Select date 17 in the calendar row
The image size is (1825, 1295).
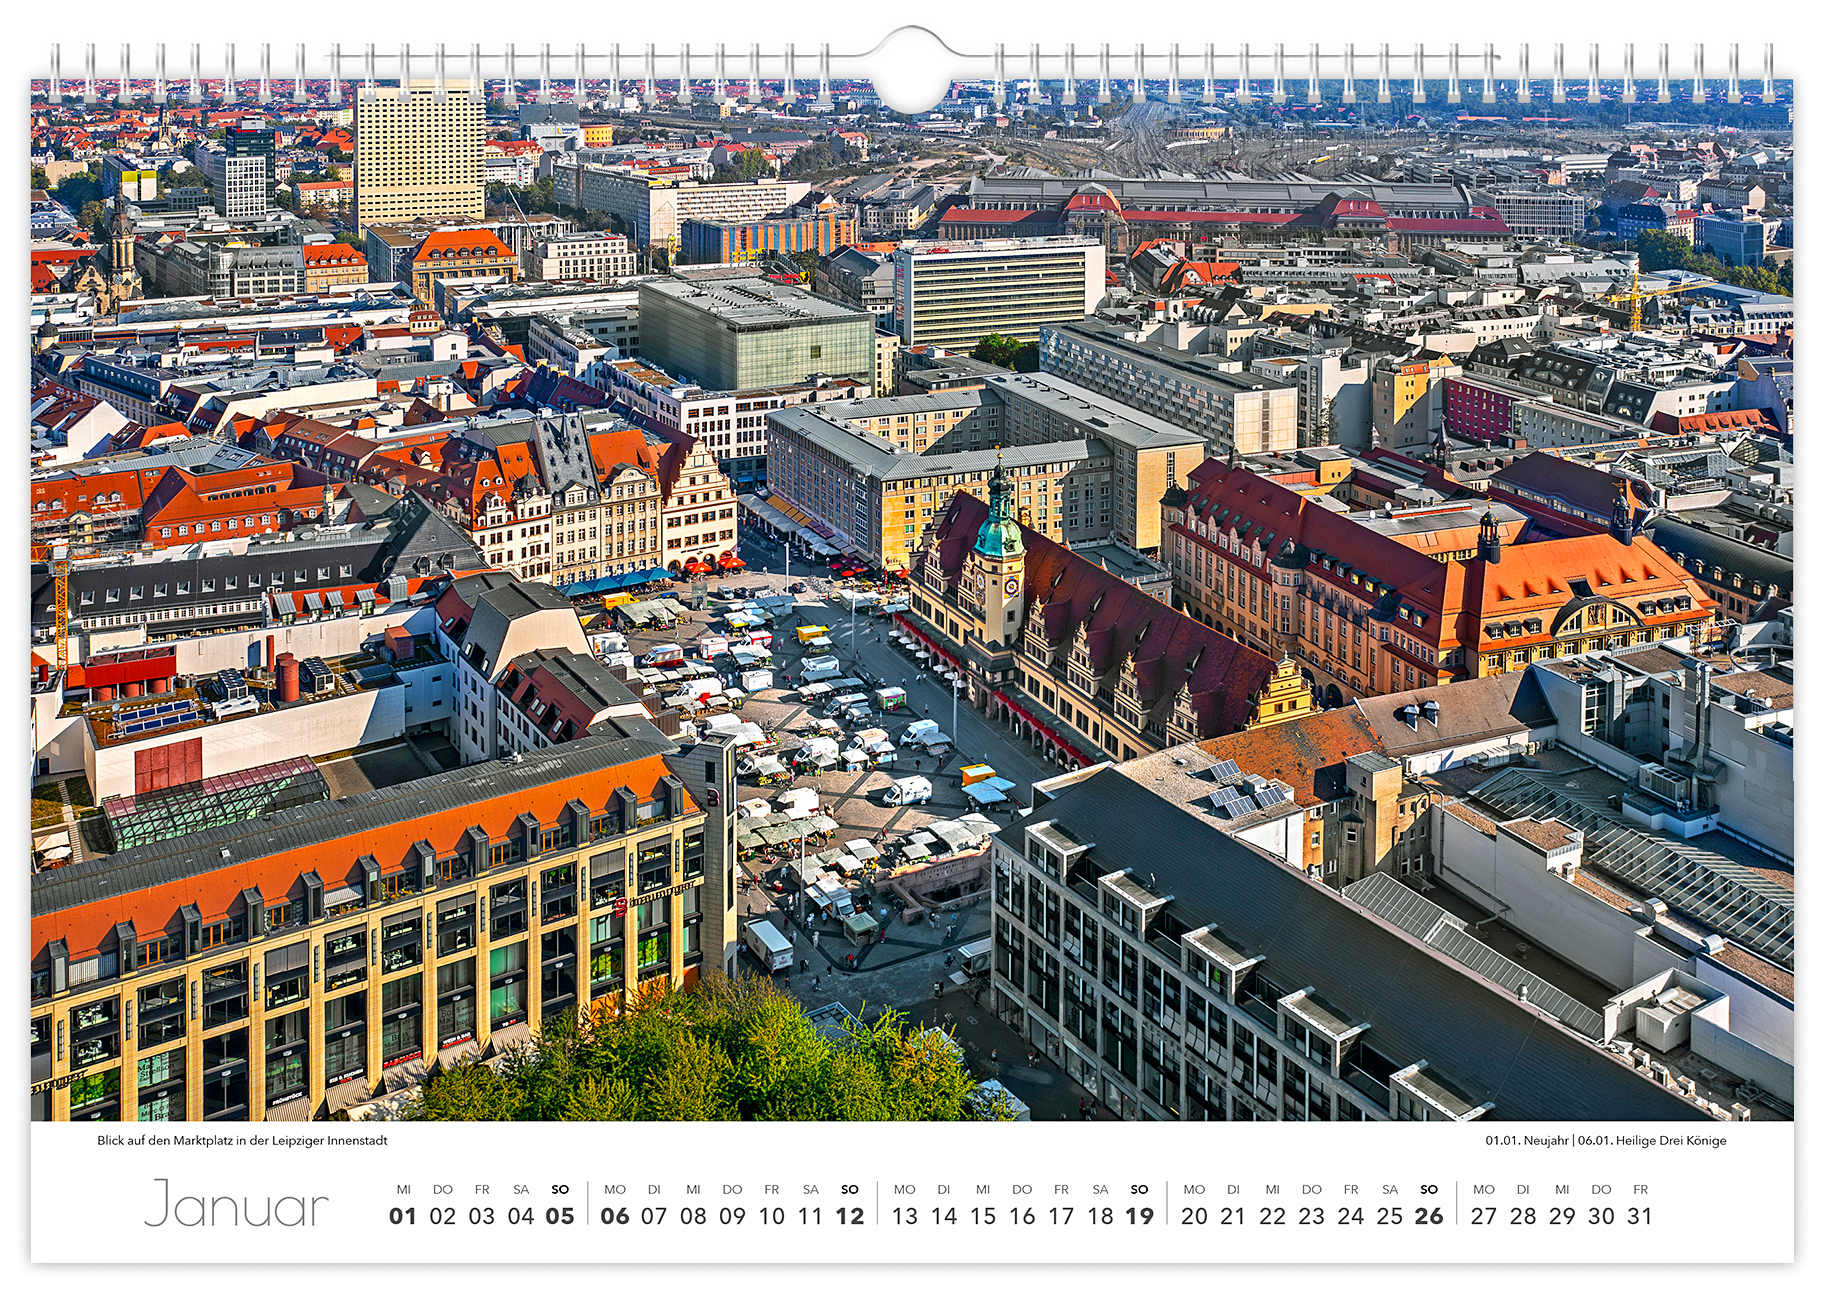pos(1061,1216)
